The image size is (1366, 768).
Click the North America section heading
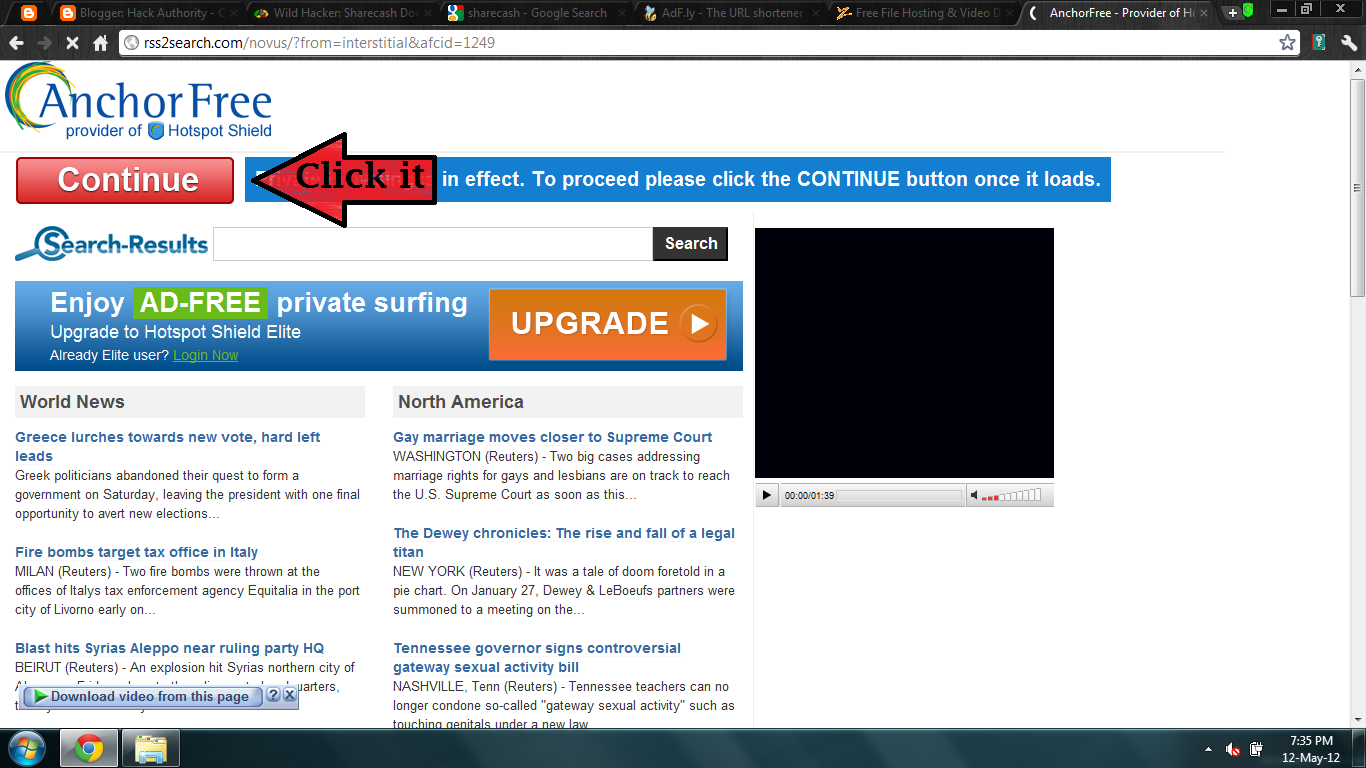point(461,402)
